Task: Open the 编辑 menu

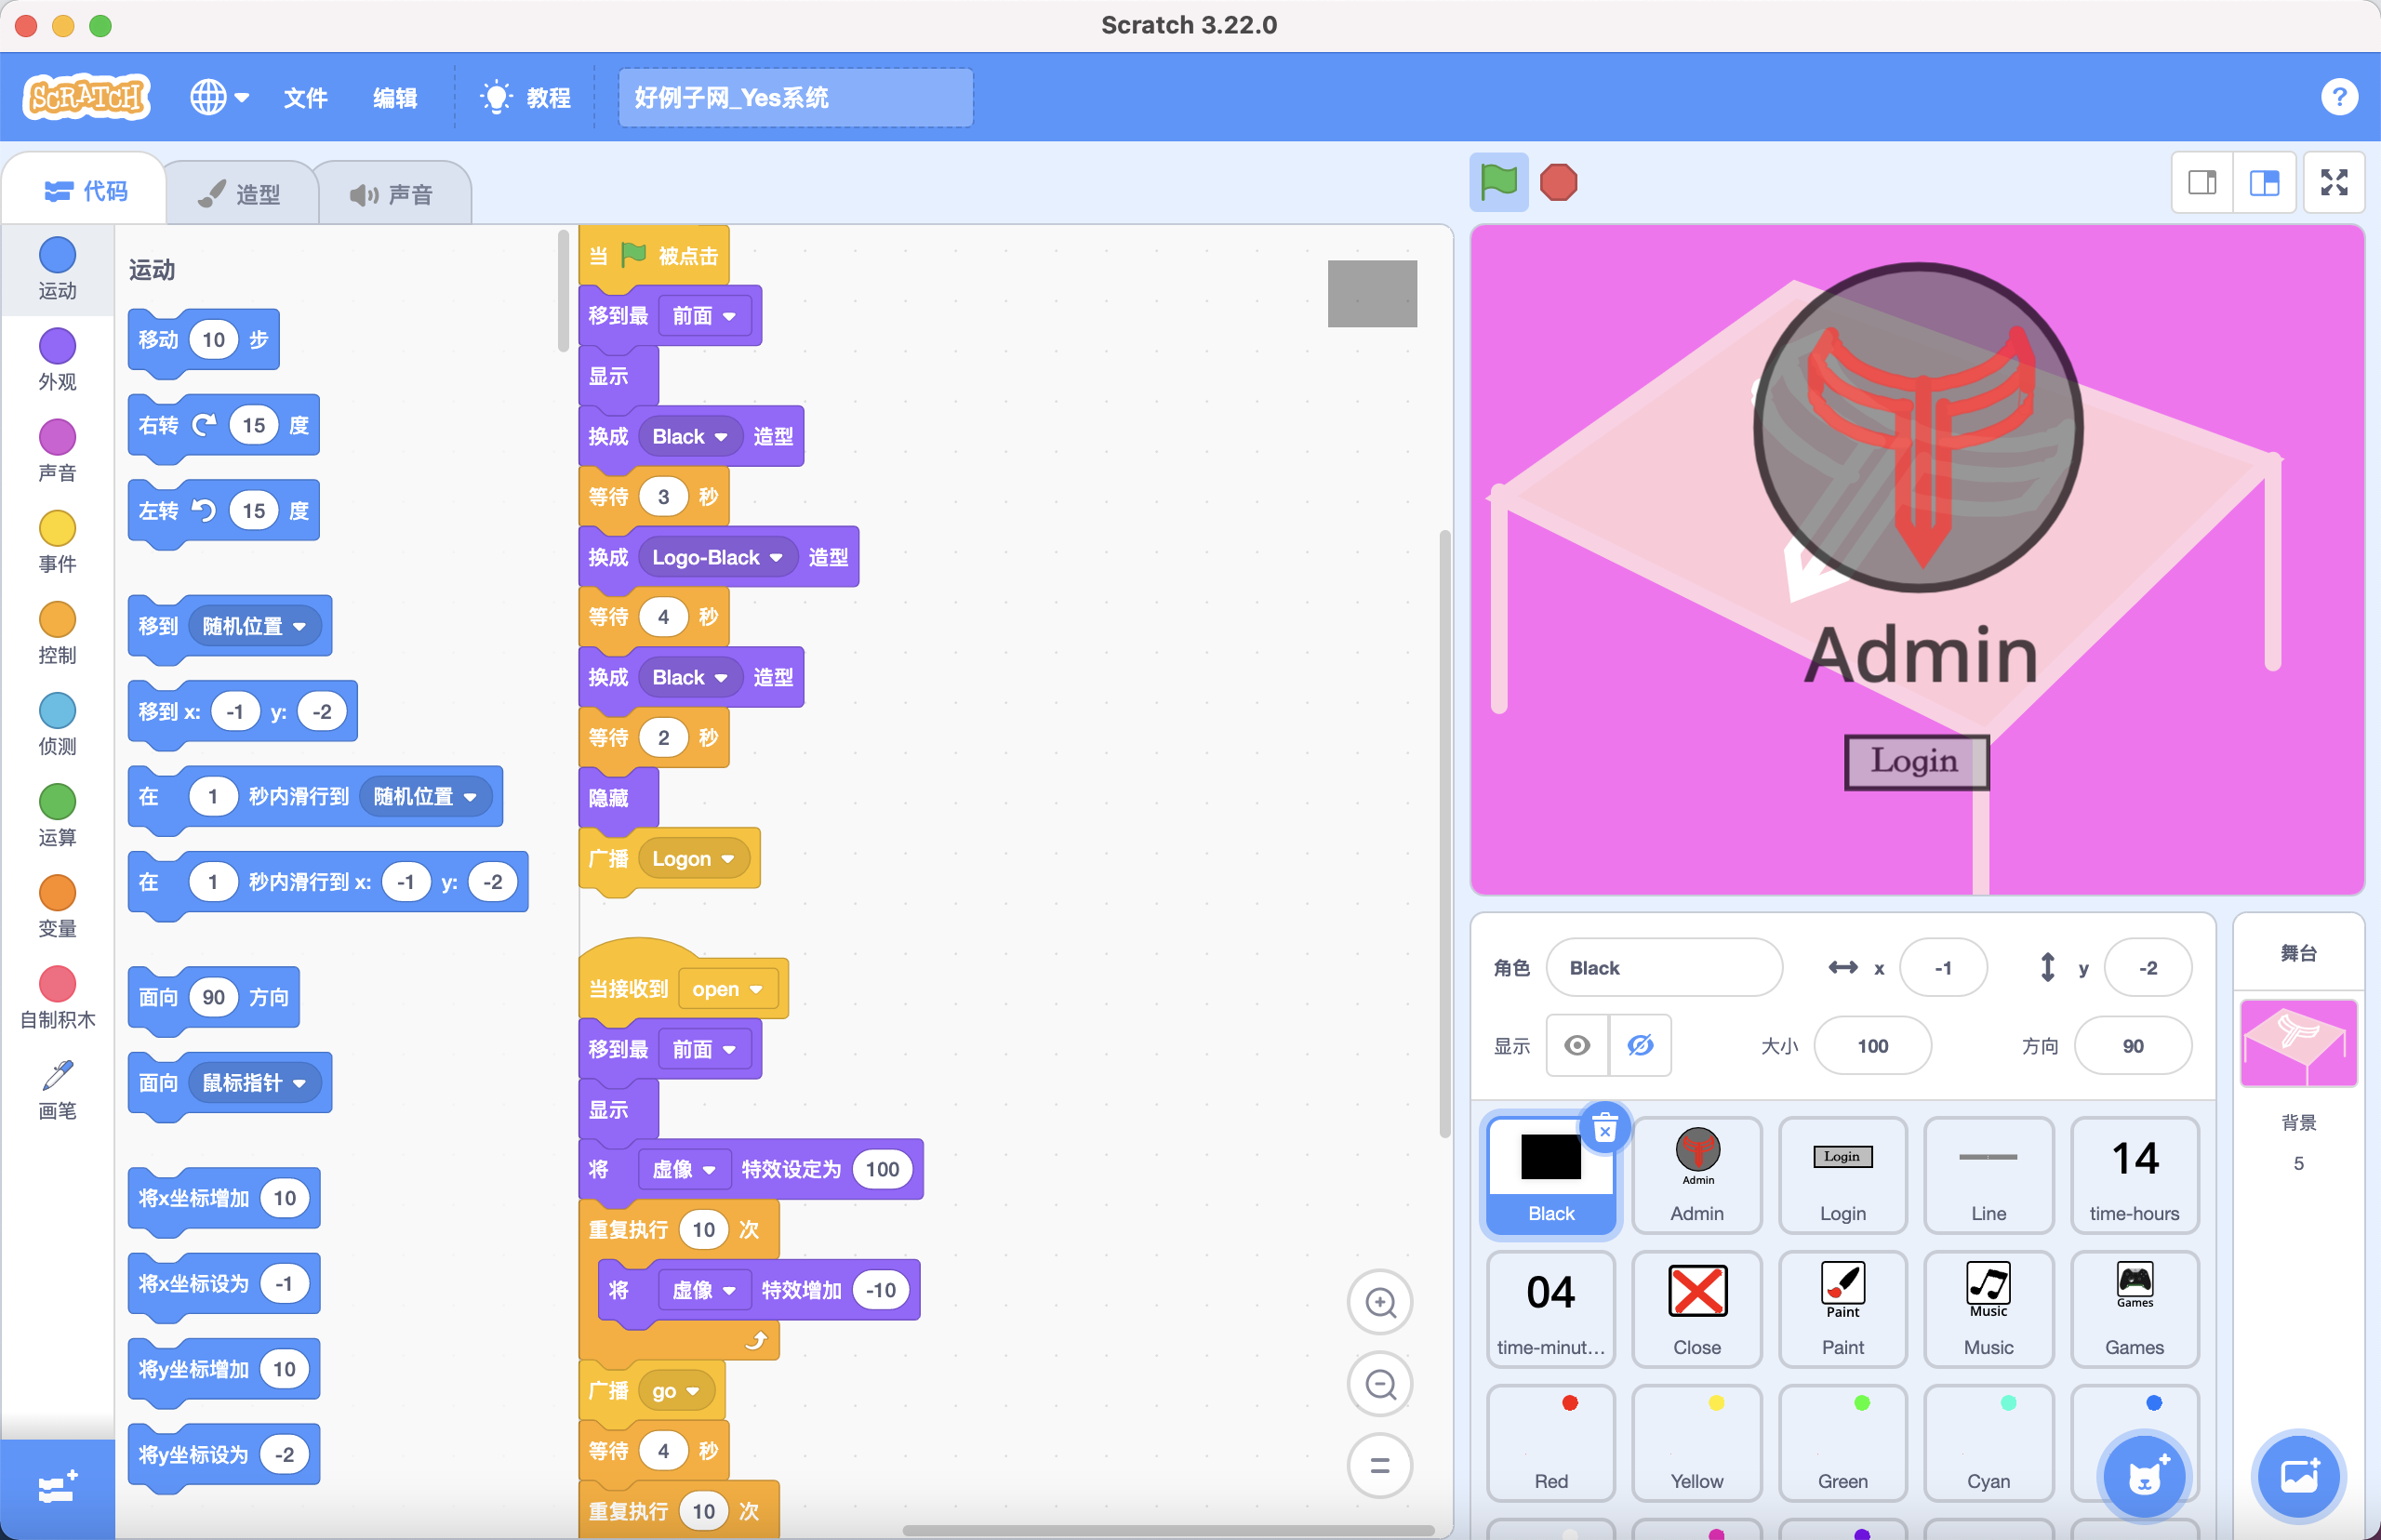Action: tap(394, 98)
